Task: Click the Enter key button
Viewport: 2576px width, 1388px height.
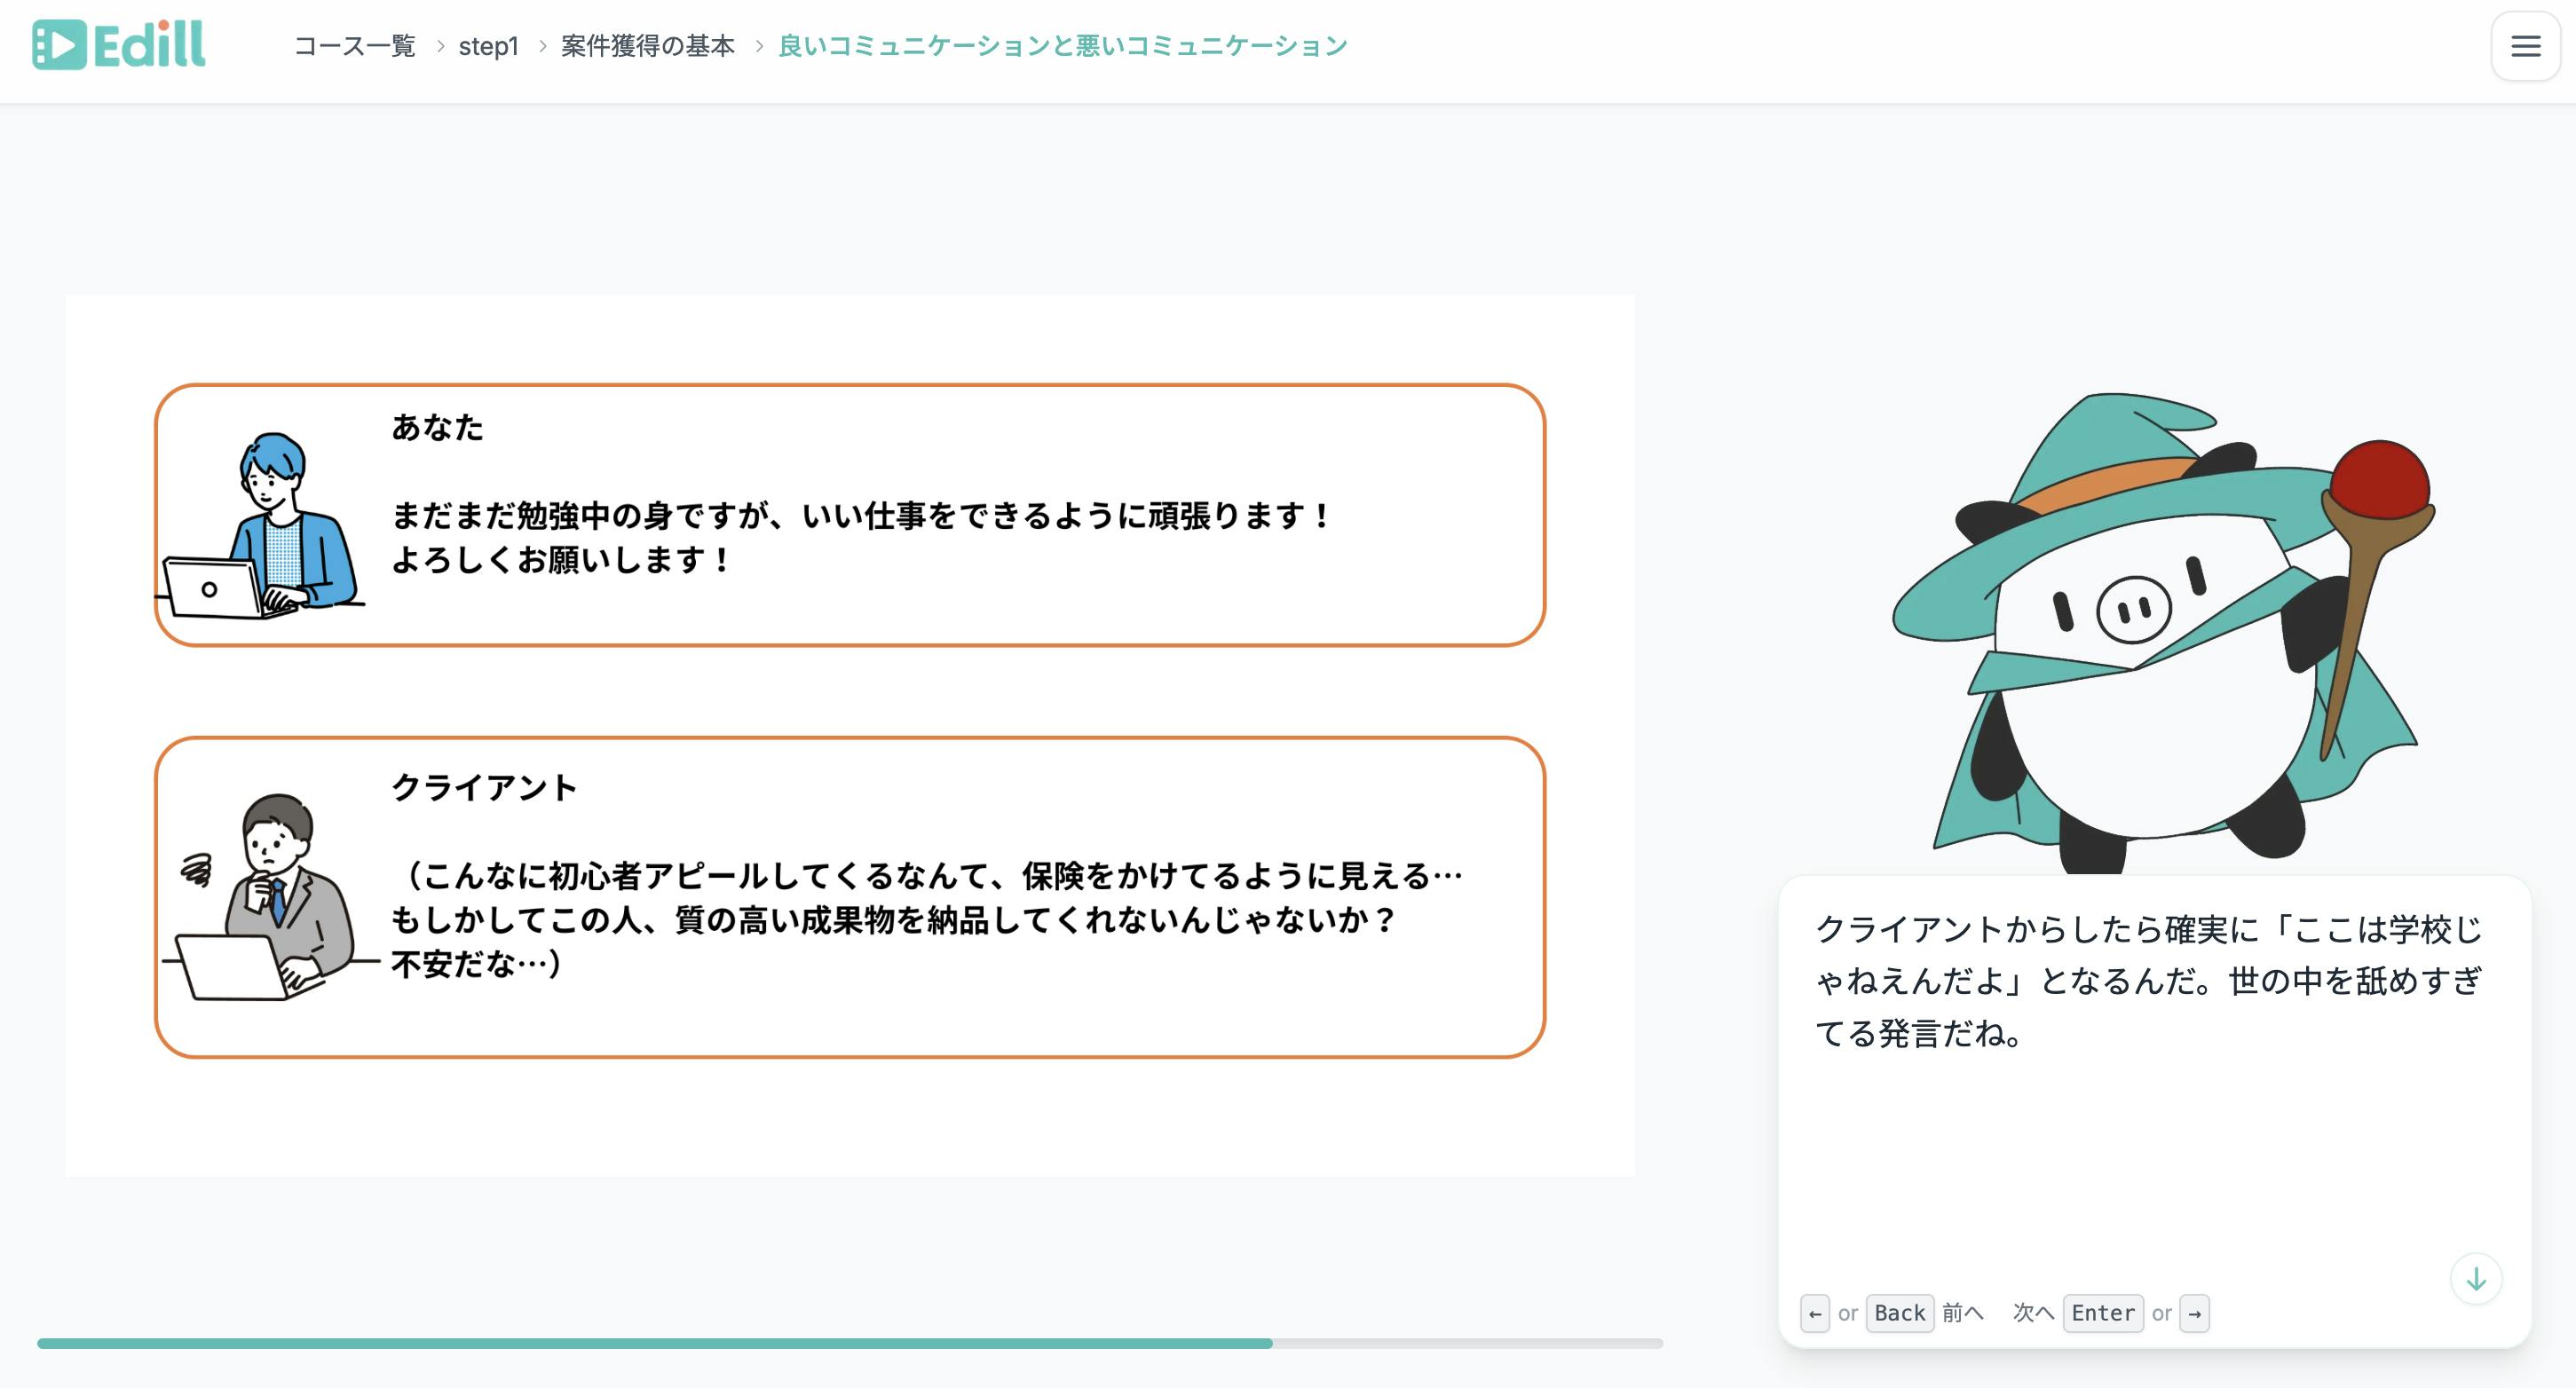Action: pyautogui.click(x=2102, y=1313)
